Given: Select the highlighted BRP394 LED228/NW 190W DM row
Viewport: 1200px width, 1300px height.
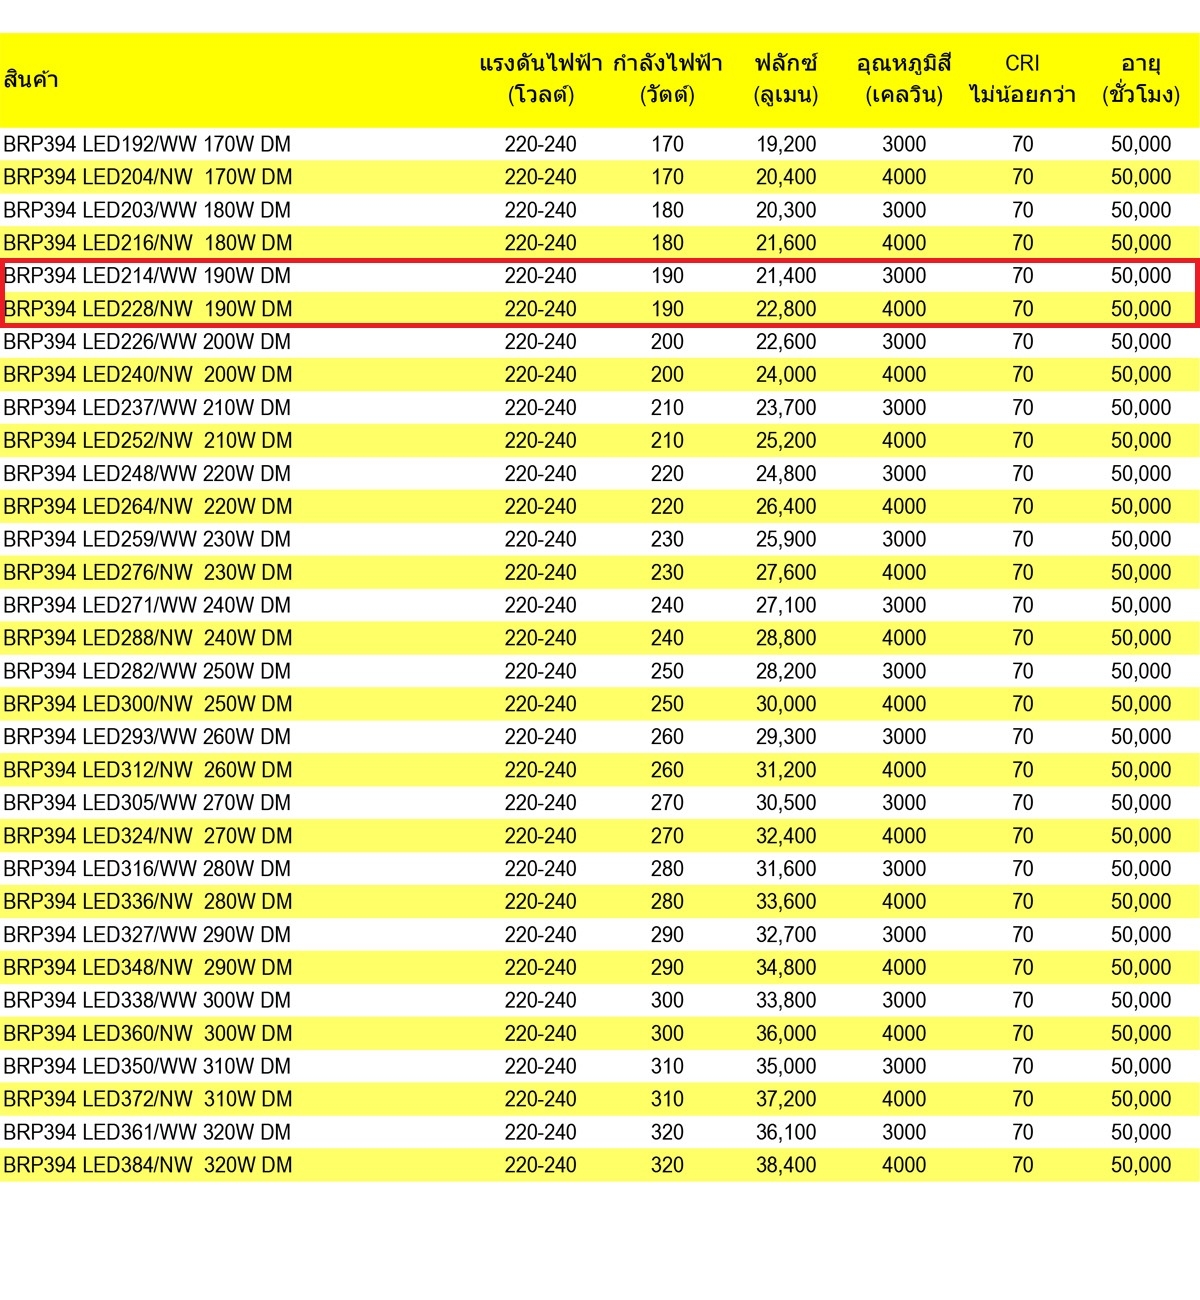Looking at the screenshot, I should click(x=148, y=309).
